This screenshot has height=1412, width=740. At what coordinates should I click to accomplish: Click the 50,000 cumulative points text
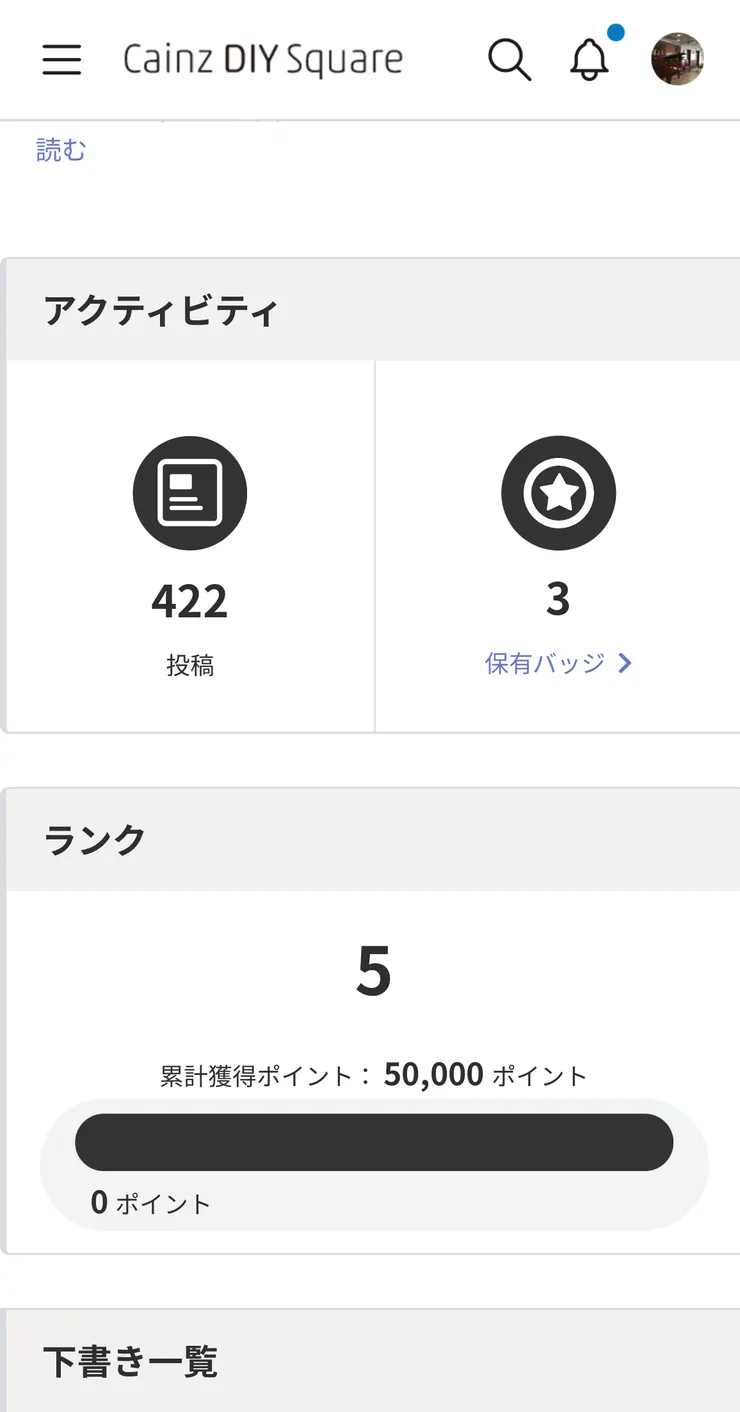(x=433, y=1075)
